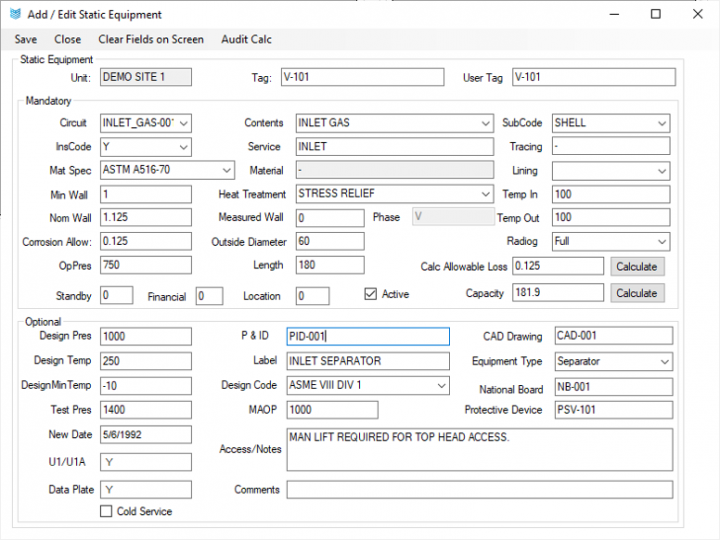Open the InsCode dropdown
Screen dimensions: 720x540
184,147
